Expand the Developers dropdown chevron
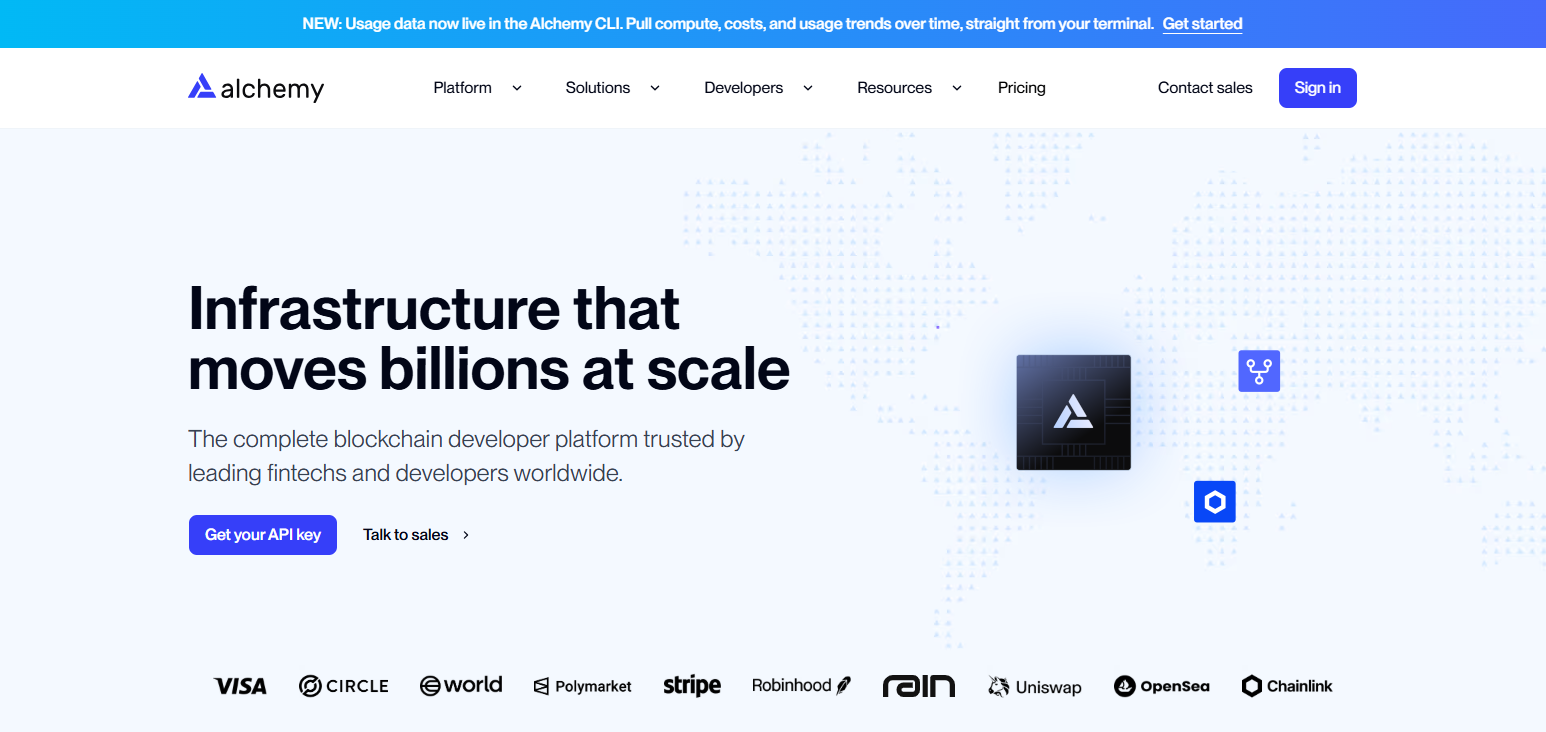 808,88
